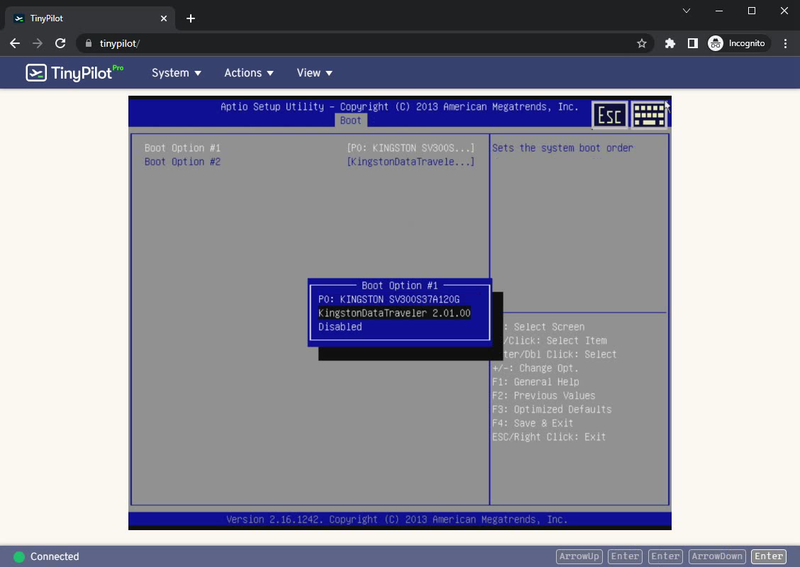Minimize the browser window
Screen dimensions: 800x567
[x=719, y=11]
